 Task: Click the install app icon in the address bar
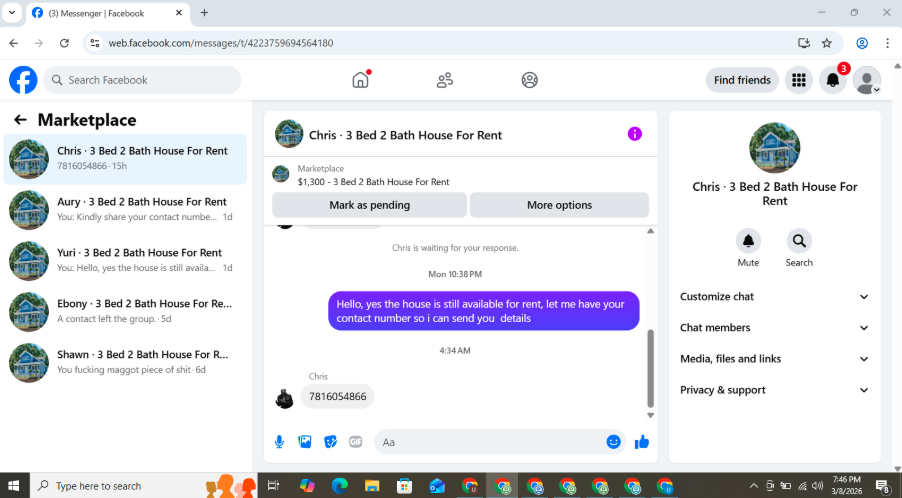(x=804, y=43)
